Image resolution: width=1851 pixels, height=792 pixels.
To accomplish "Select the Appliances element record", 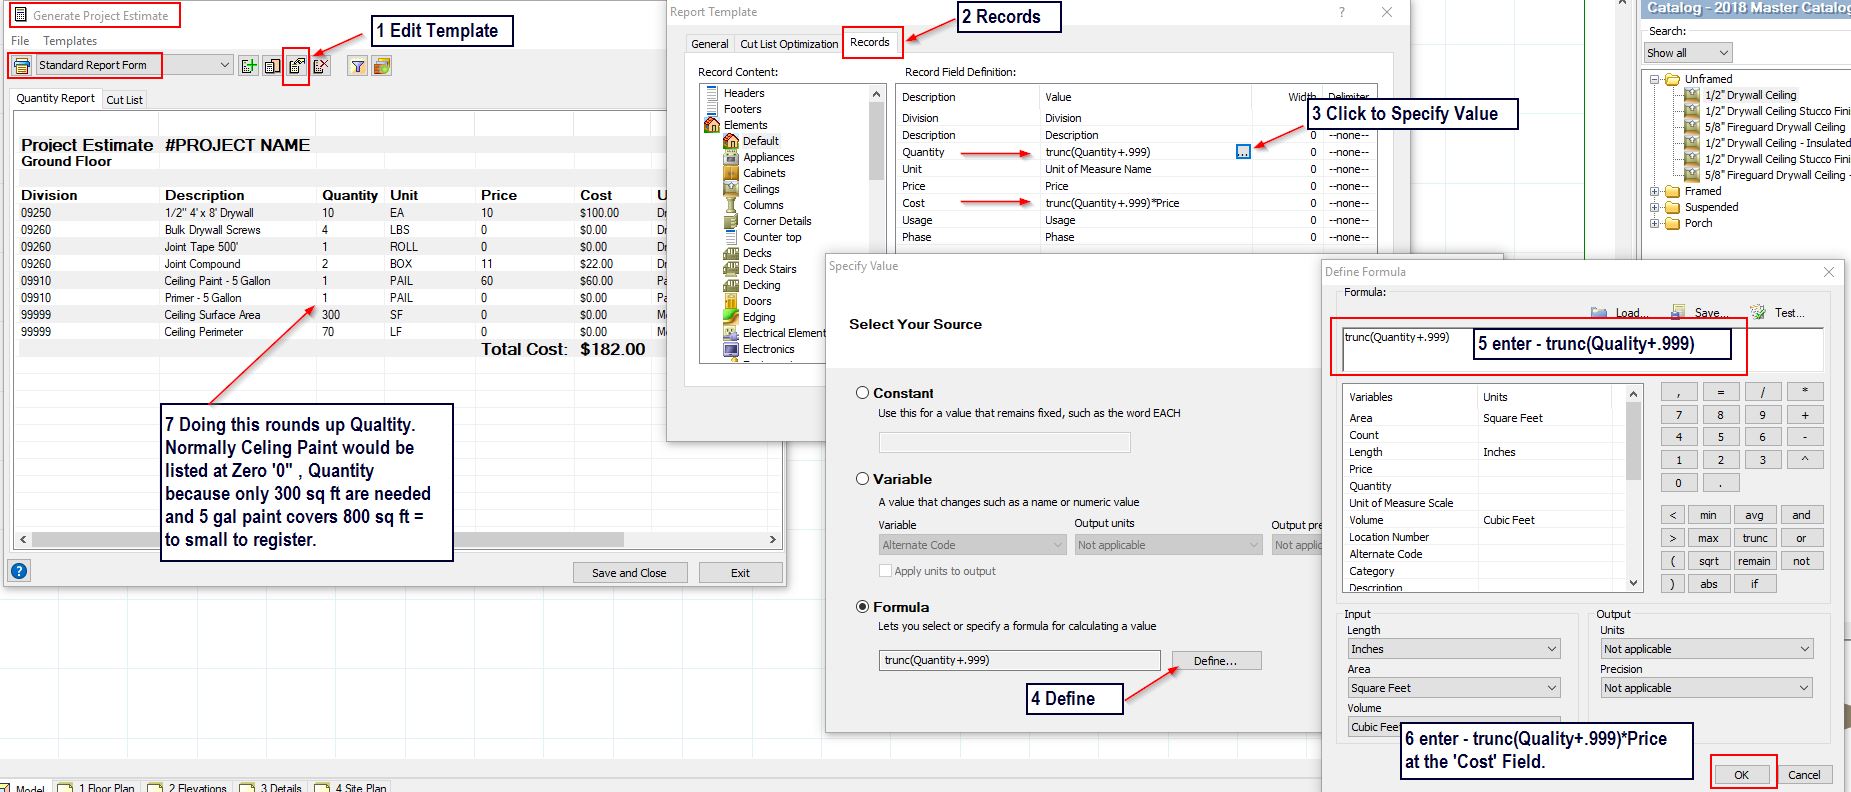I will [x=768, y=157].
